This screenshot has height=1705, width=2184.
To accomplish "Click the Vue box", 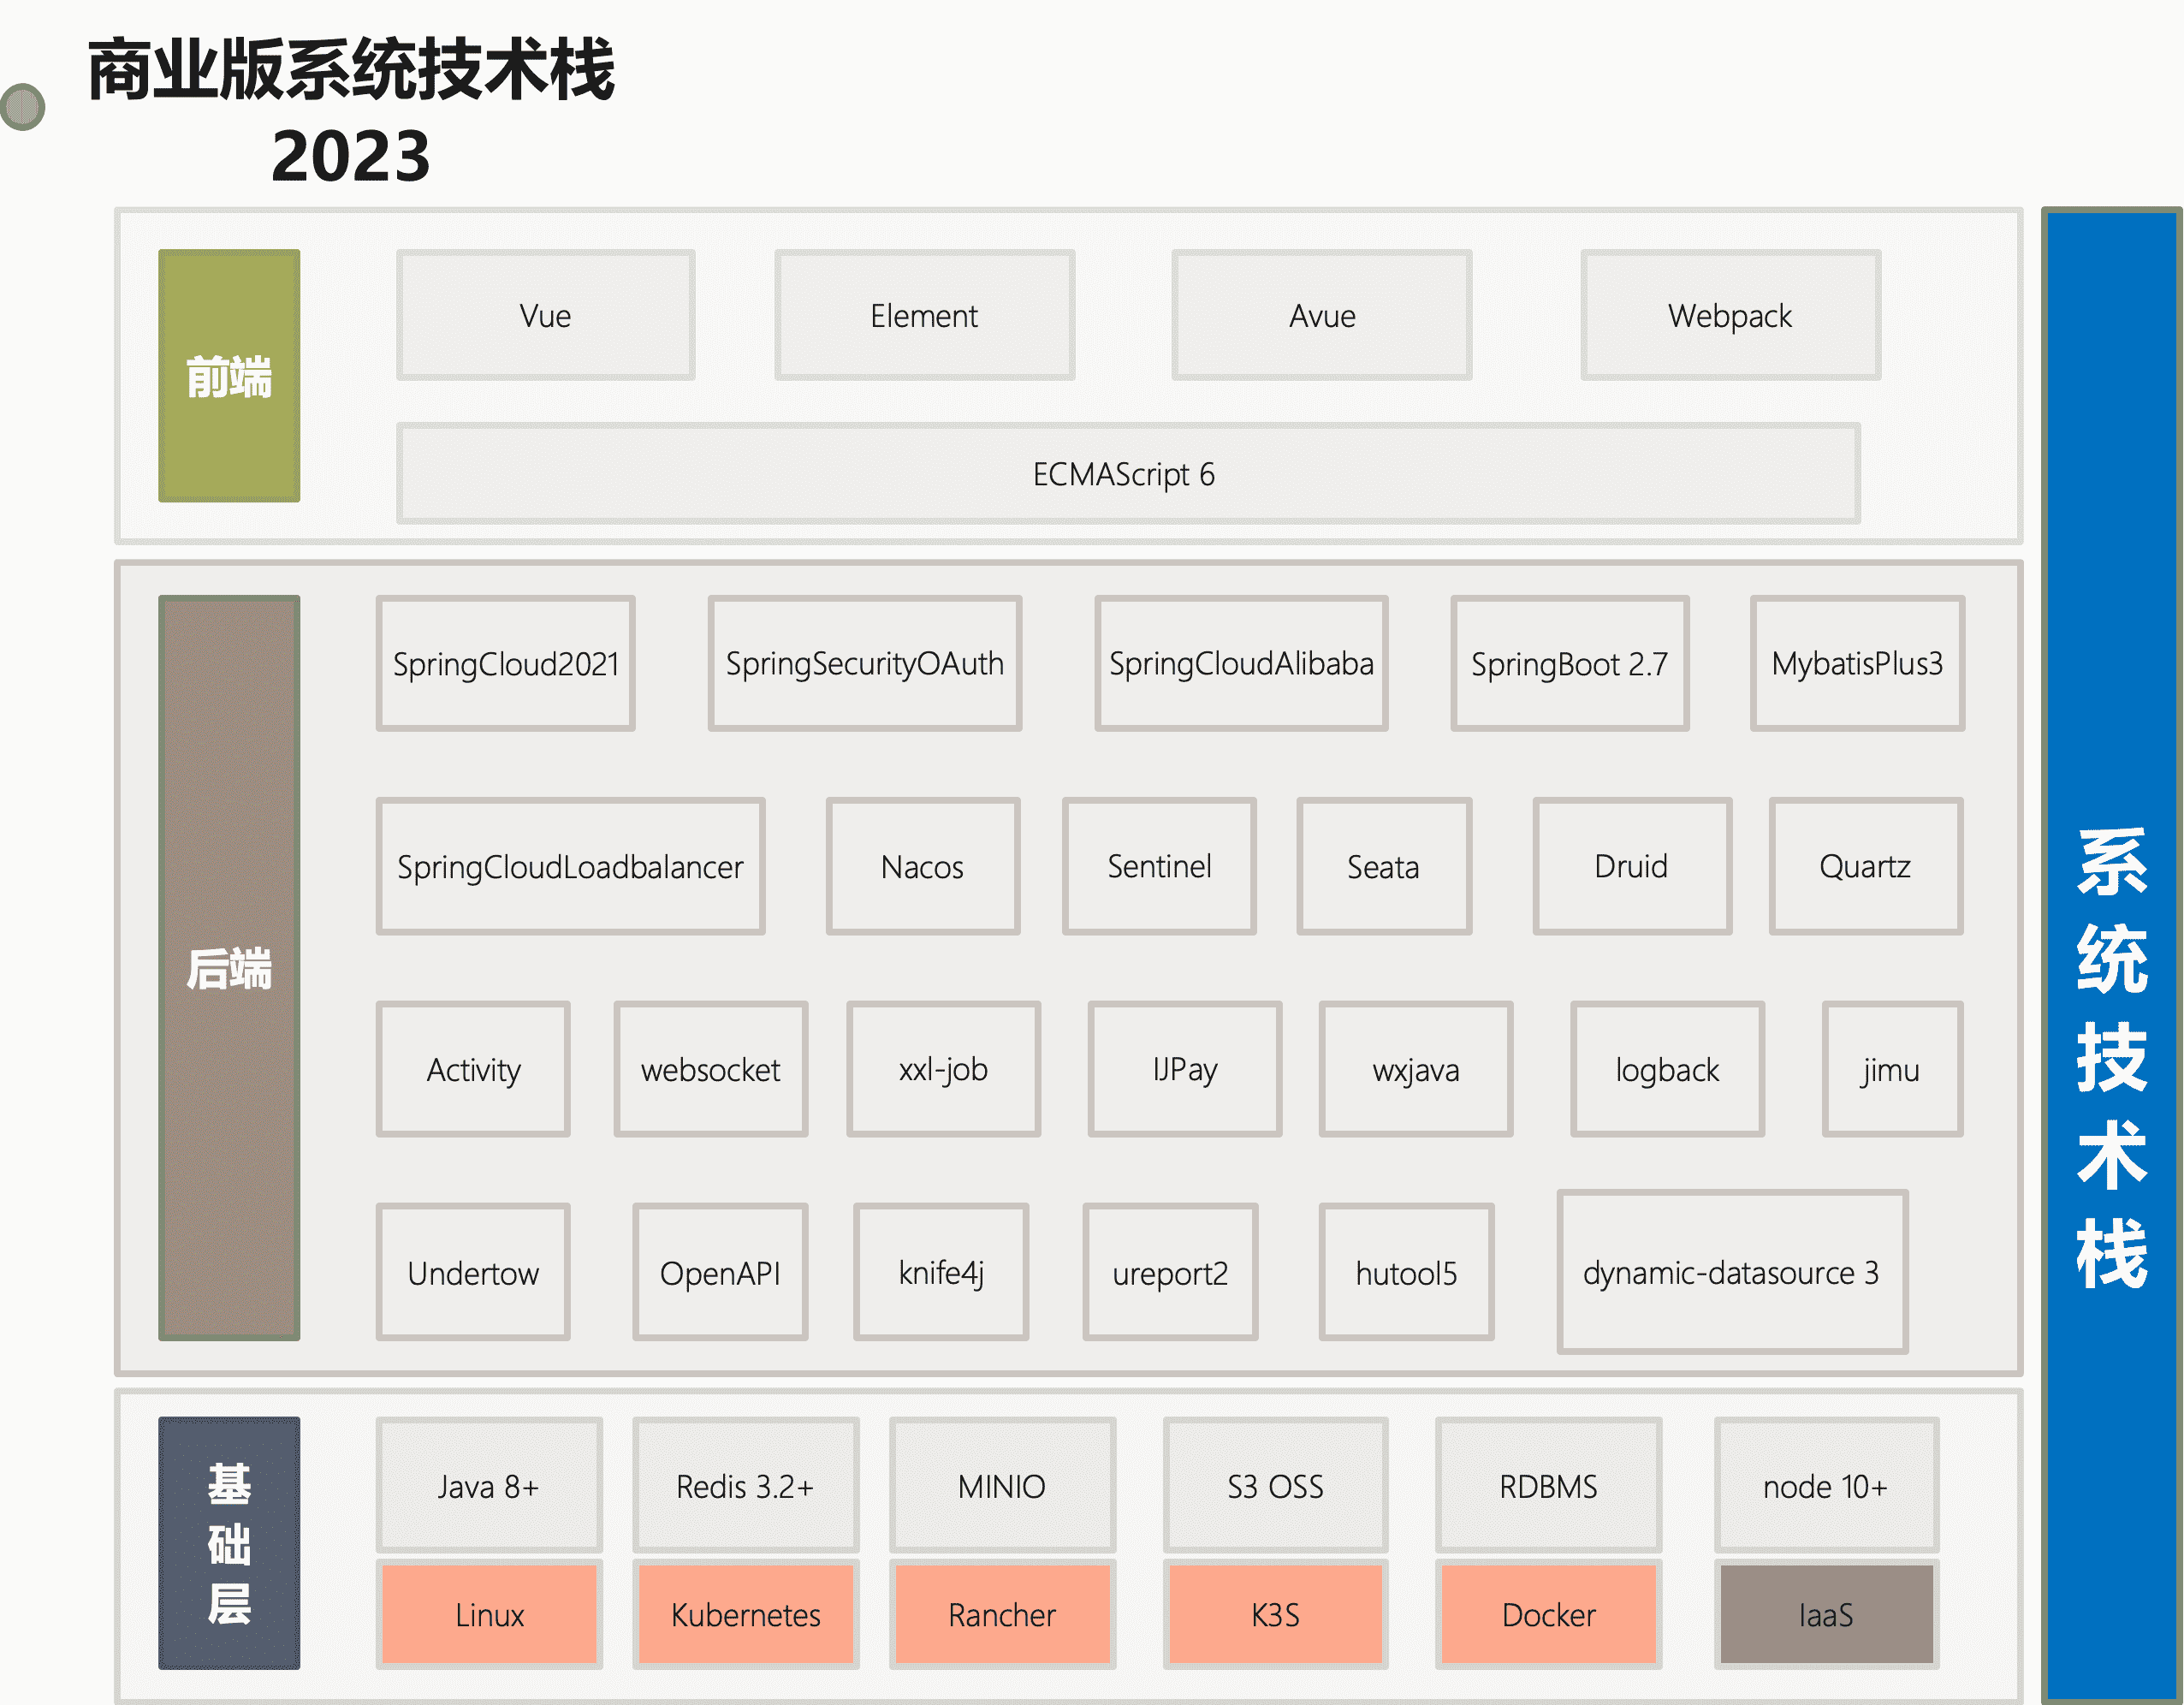I will point(545,315).
